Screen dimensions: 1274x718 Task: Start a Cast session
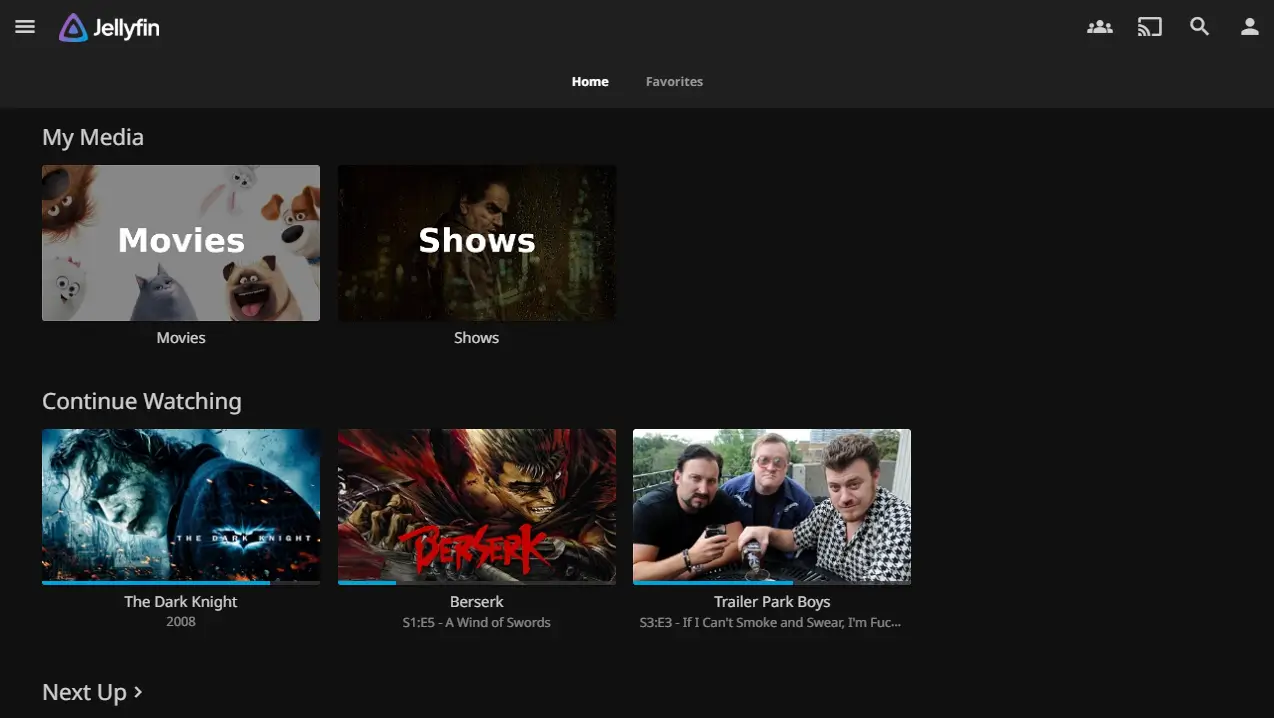click(1149, 27)
